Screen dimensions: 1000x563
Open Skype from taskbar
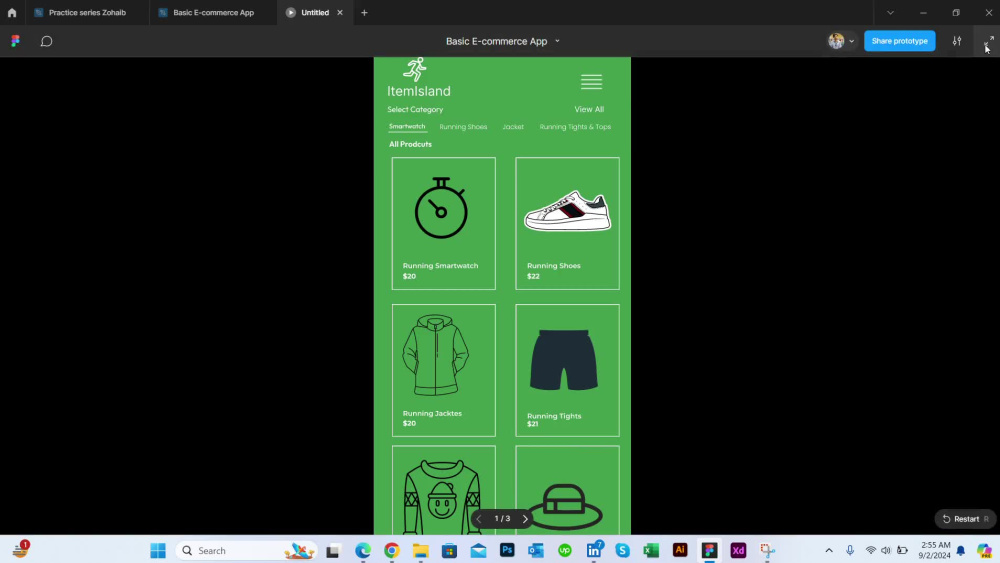click(x=622, y=550)
